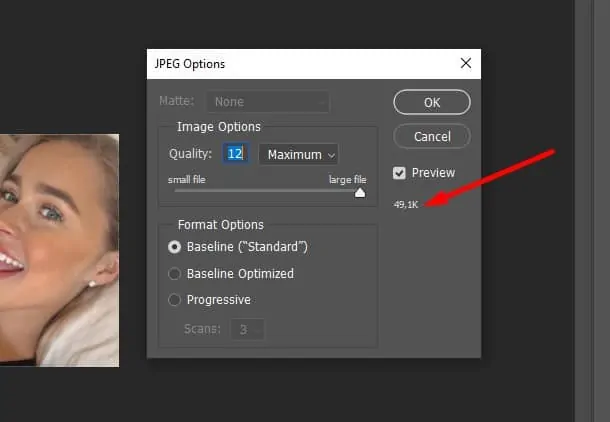Click the Image Options group label

tap(218, 127)
